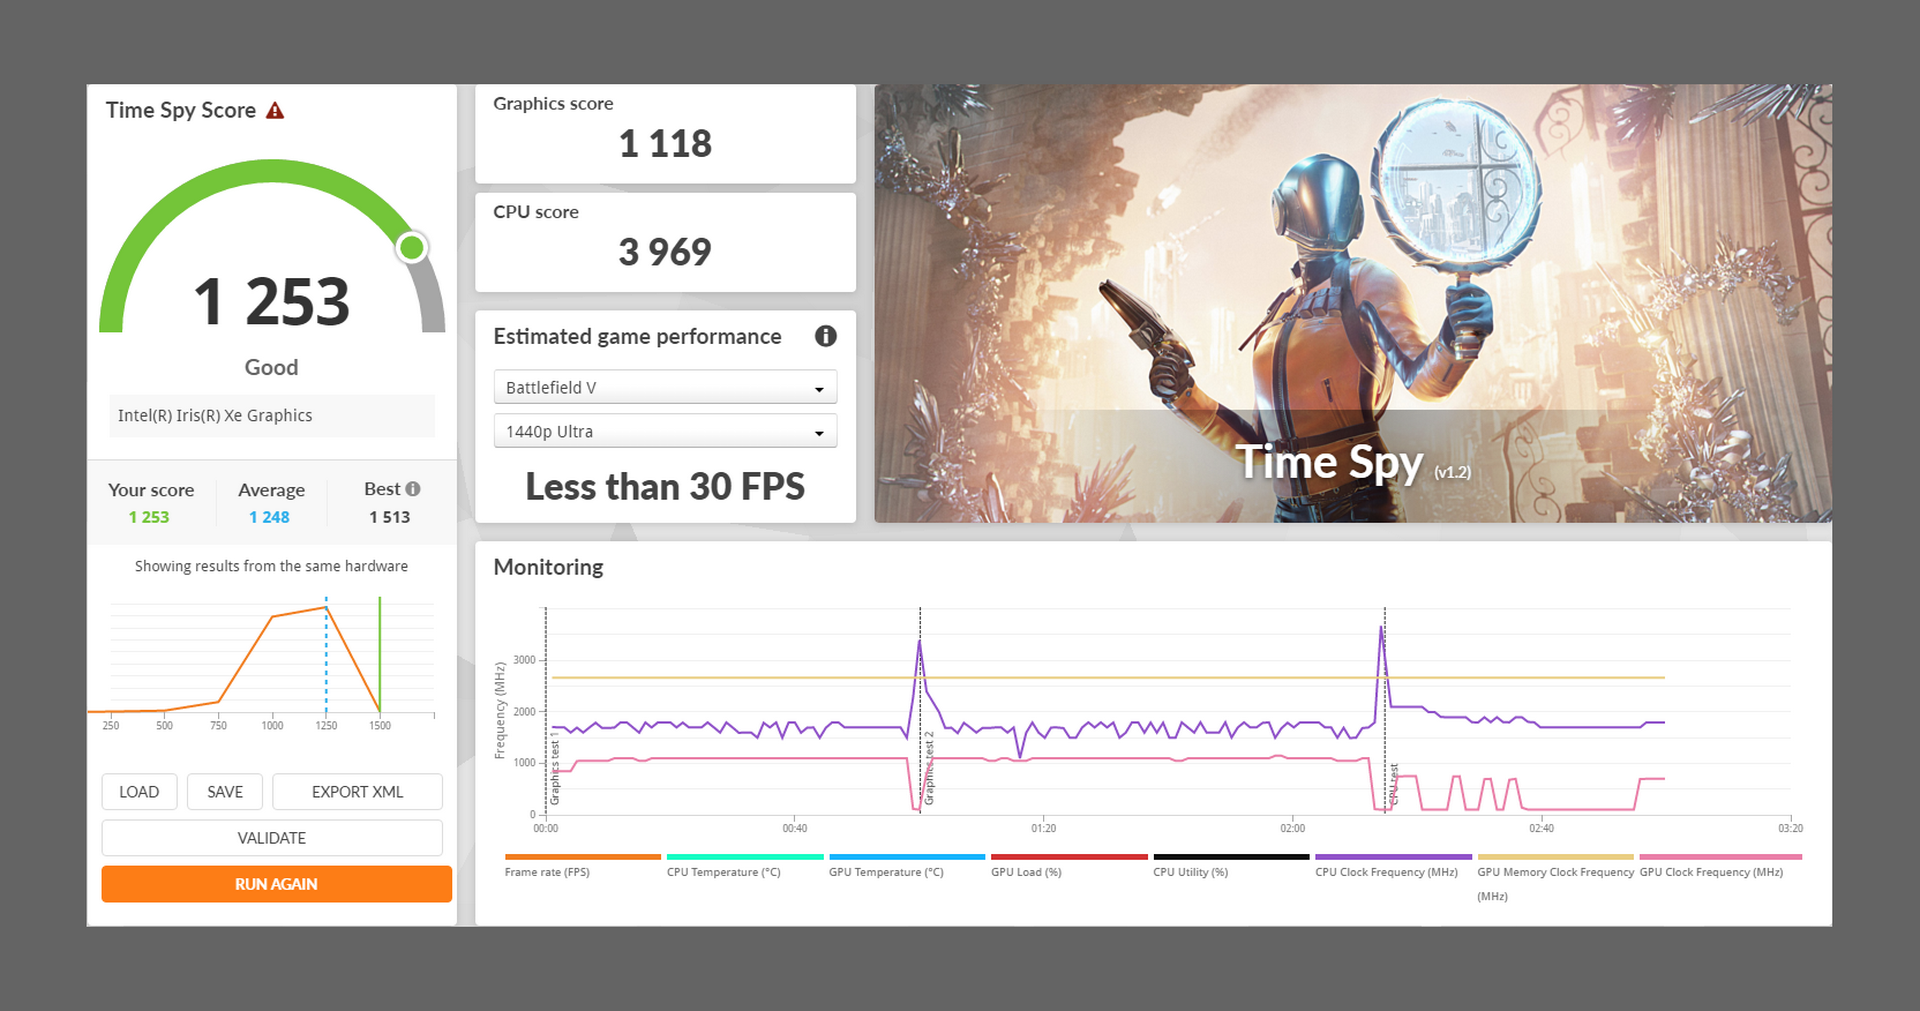Click the CPU score value 3 969
This screenshot has width=1920, height=1011.
(665, 252)
